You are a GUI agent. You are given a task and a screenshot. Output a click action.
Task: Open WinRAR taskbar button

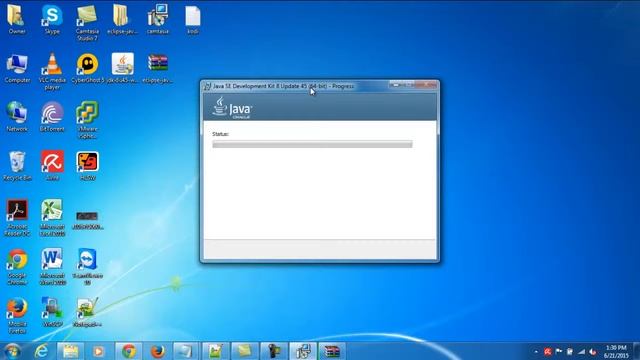(x=332, y=351)
